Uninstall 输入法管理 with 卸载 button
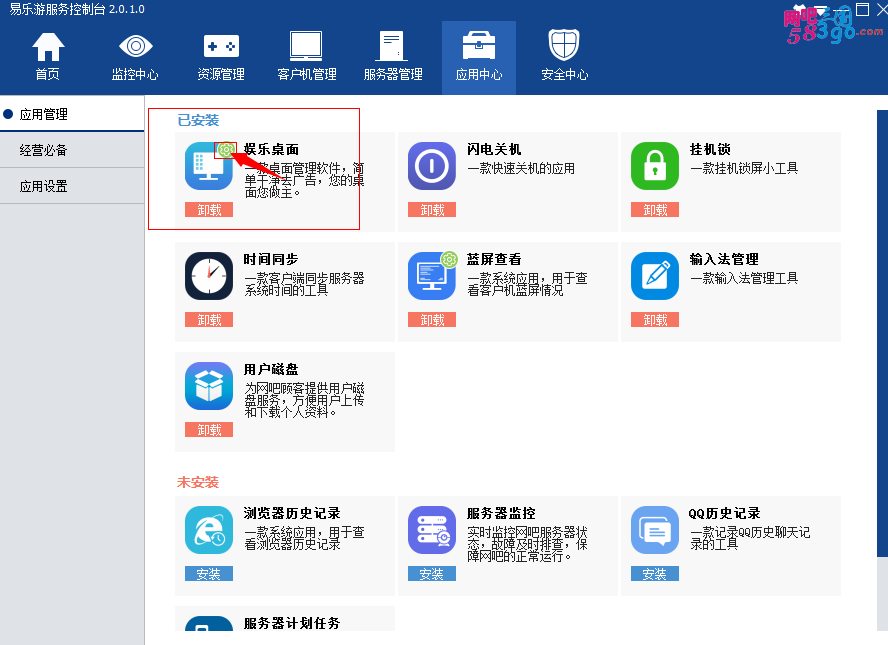 655,320
